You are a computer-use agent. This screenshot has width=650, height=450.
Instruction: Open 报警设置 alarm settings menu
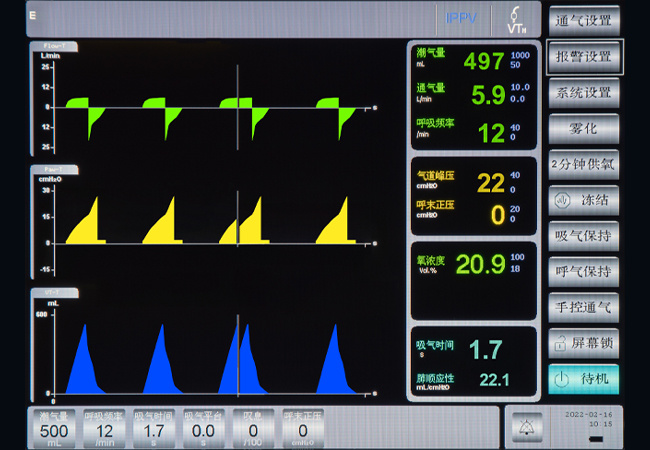584,57
